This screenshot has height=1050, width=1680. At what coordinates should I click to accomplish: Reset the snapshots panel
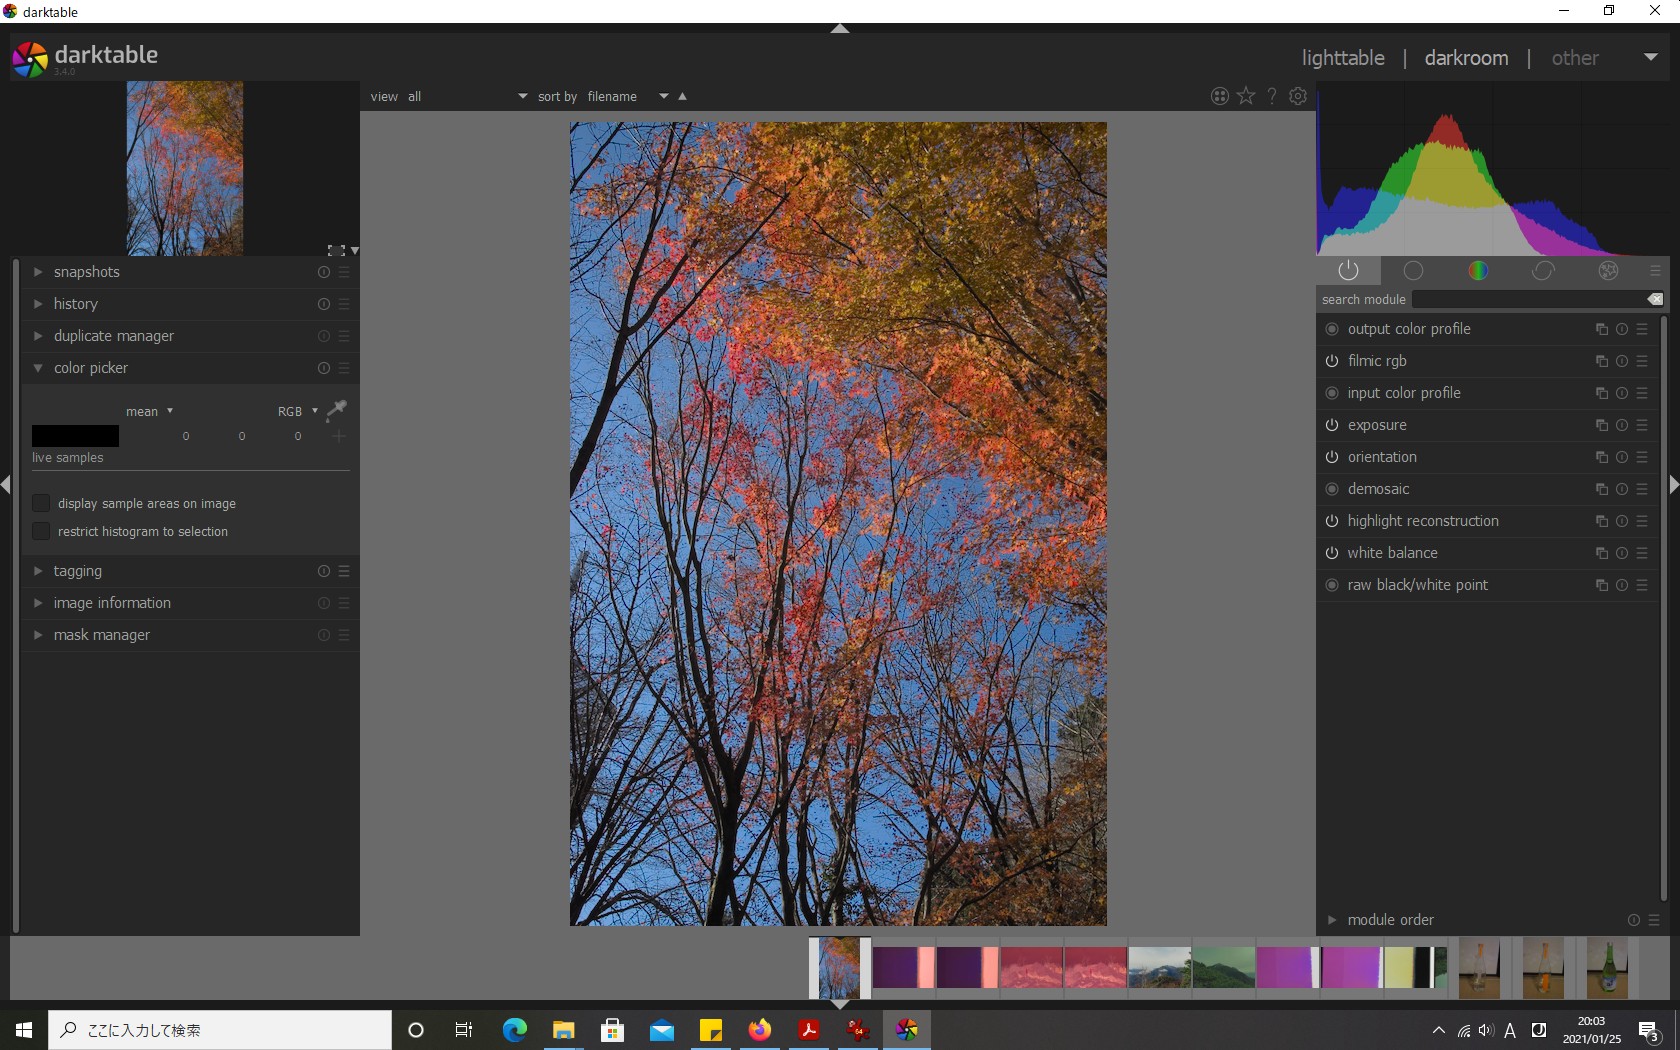click(324, 272)
